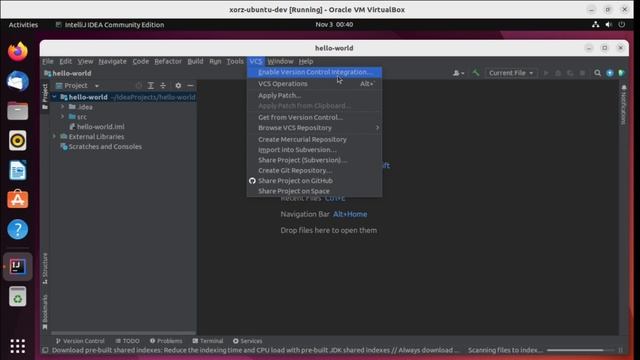Click the download pre-built shared indexes message
The image size is (640, 360).
(x=255, y=350)
